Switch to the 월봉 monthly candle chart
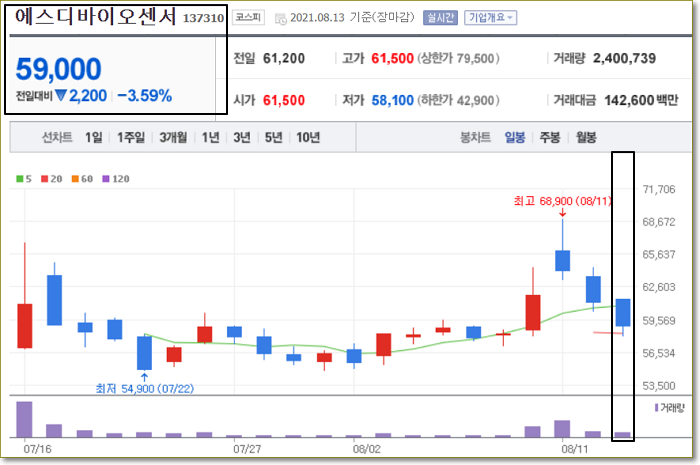The image size is (700, 465). click(x=586, y=137)
